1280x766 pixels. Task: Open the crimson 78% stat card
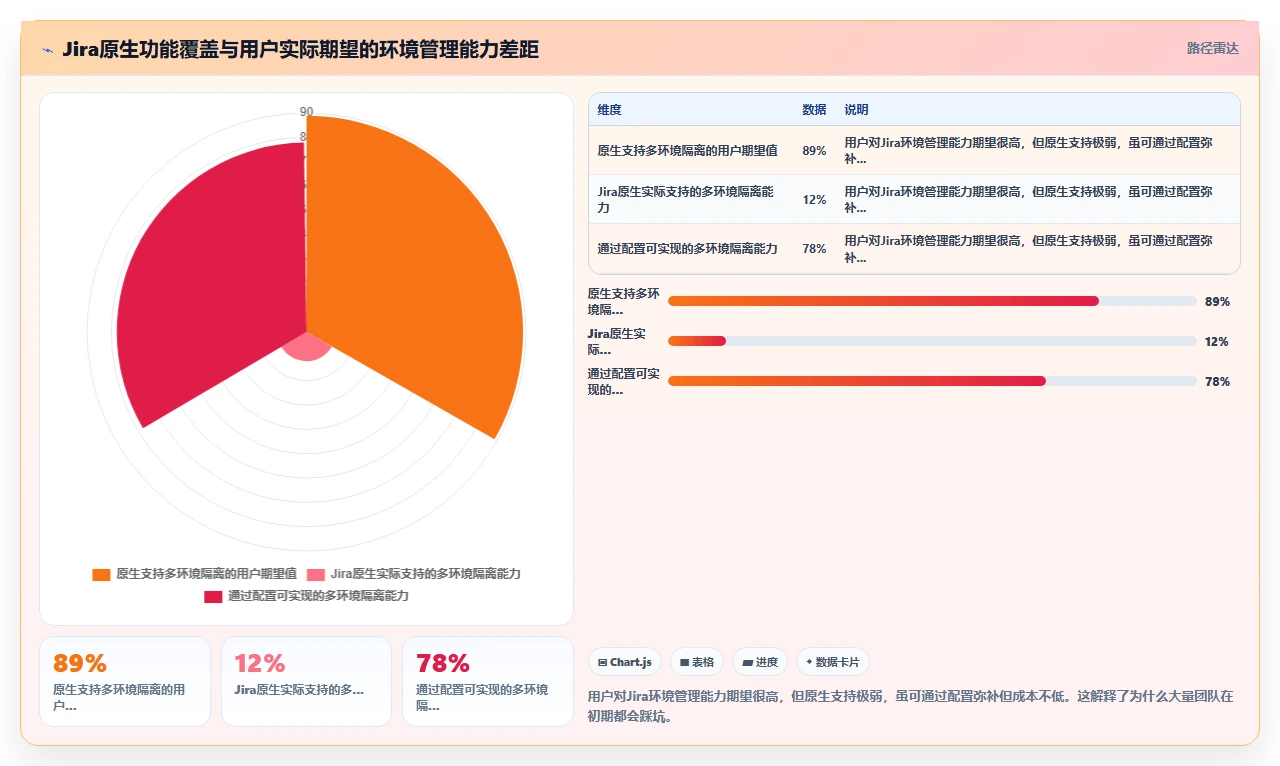[x=488, y=681]
